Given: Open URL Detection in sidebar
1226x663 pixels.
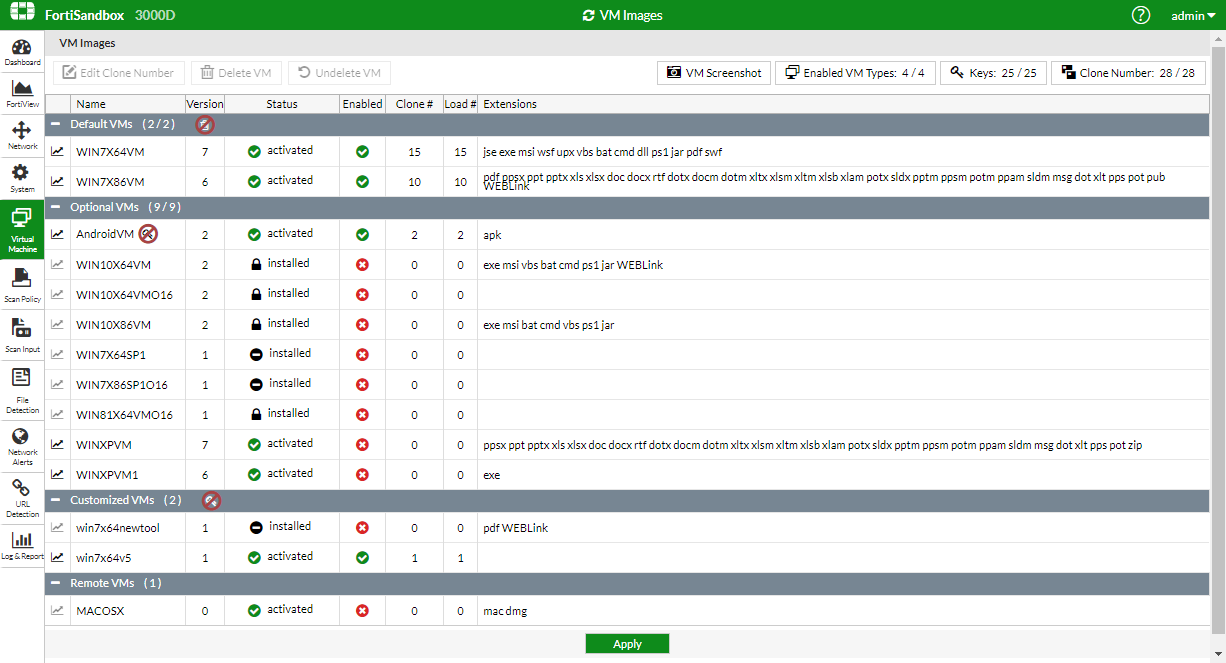Looking at the screenshot, I should pos(22,498).
